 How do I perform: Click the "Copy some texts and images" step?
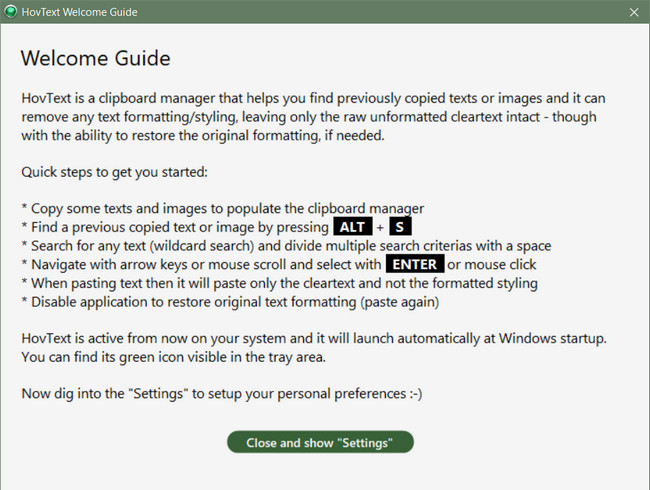tap(223, 209)
